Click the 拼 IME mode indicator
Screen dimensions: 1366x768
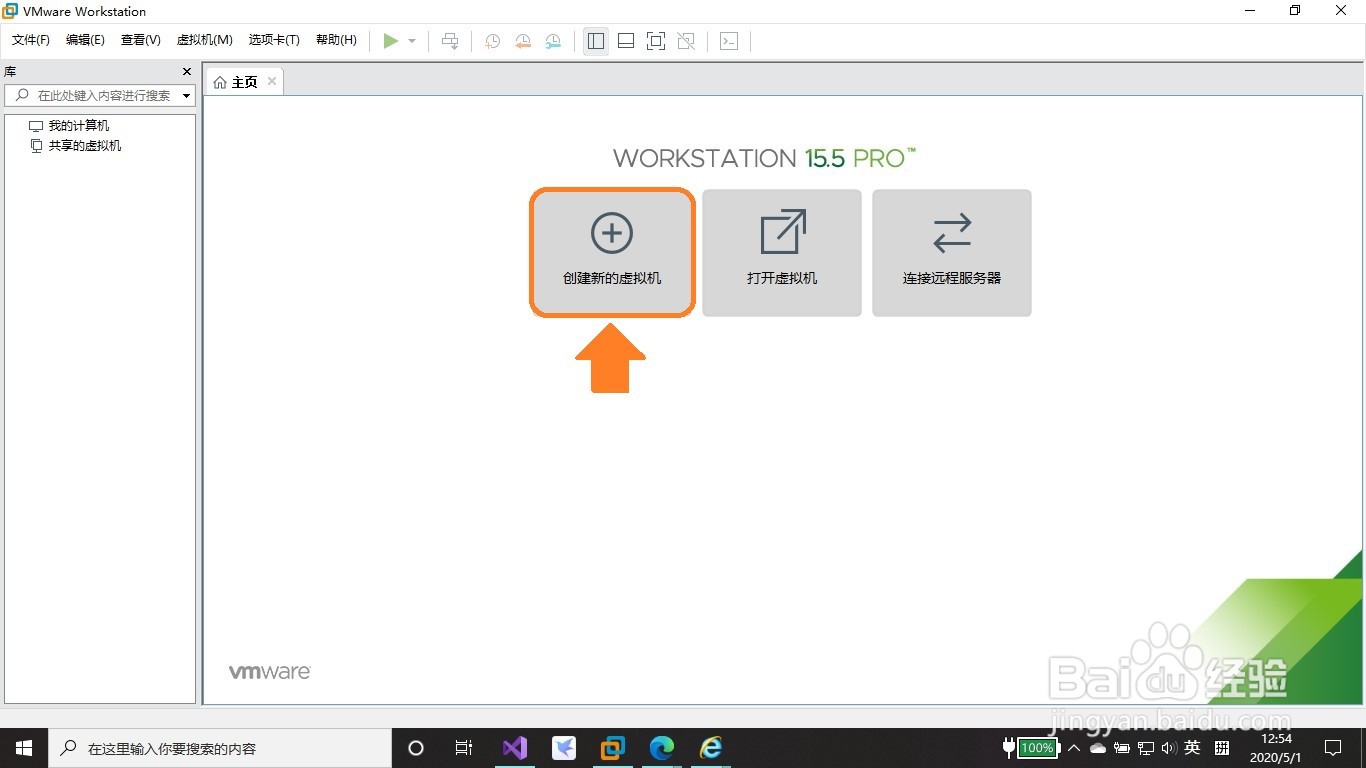[x=1222, y=748]
